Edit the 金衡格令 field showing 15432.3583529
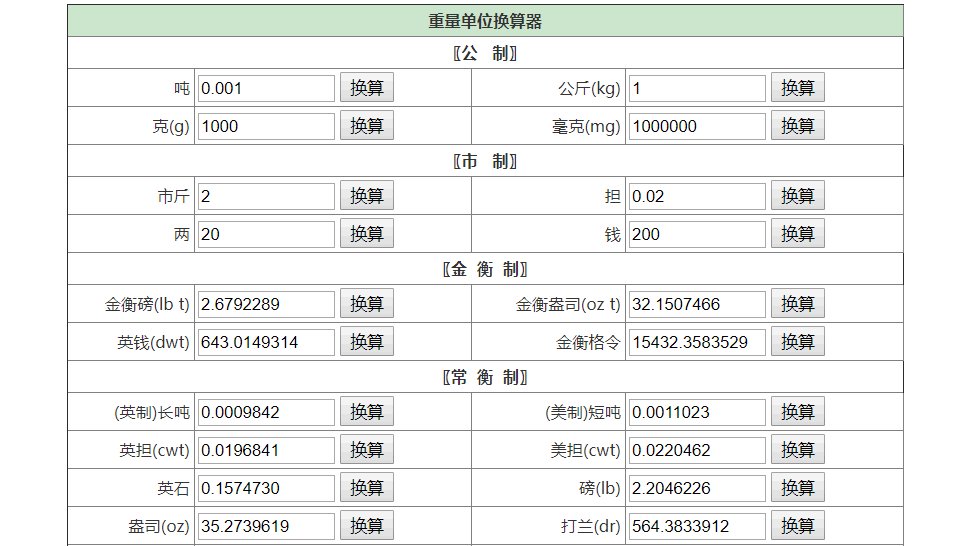 click(x=697, y=341)
